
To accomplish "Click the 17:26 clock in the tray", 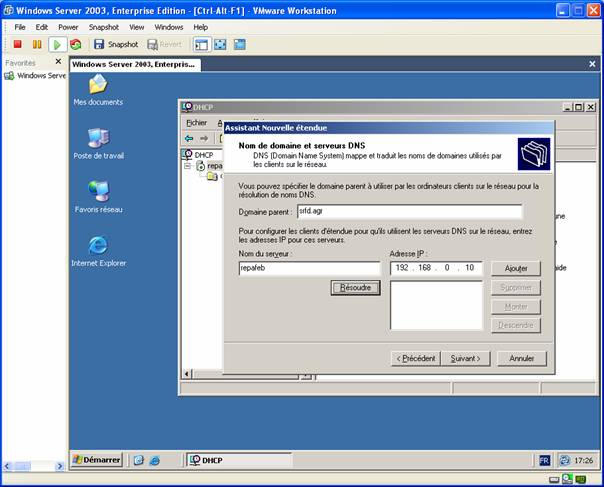I will click(x=584, y=460).
